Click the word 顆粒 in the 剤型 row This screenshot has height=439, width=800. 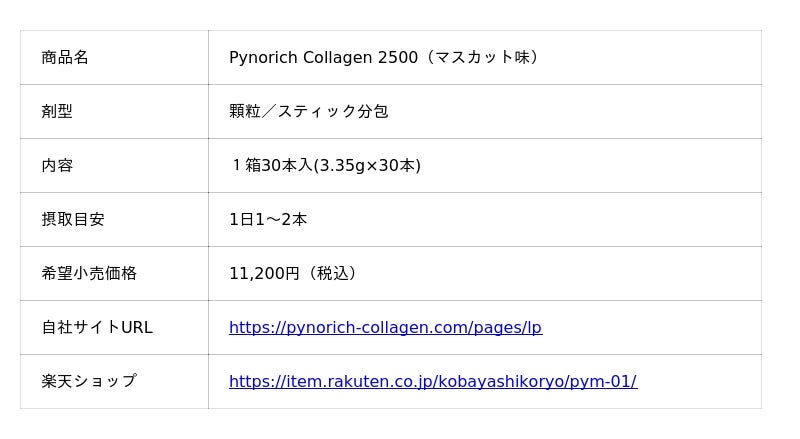(245, 111)
